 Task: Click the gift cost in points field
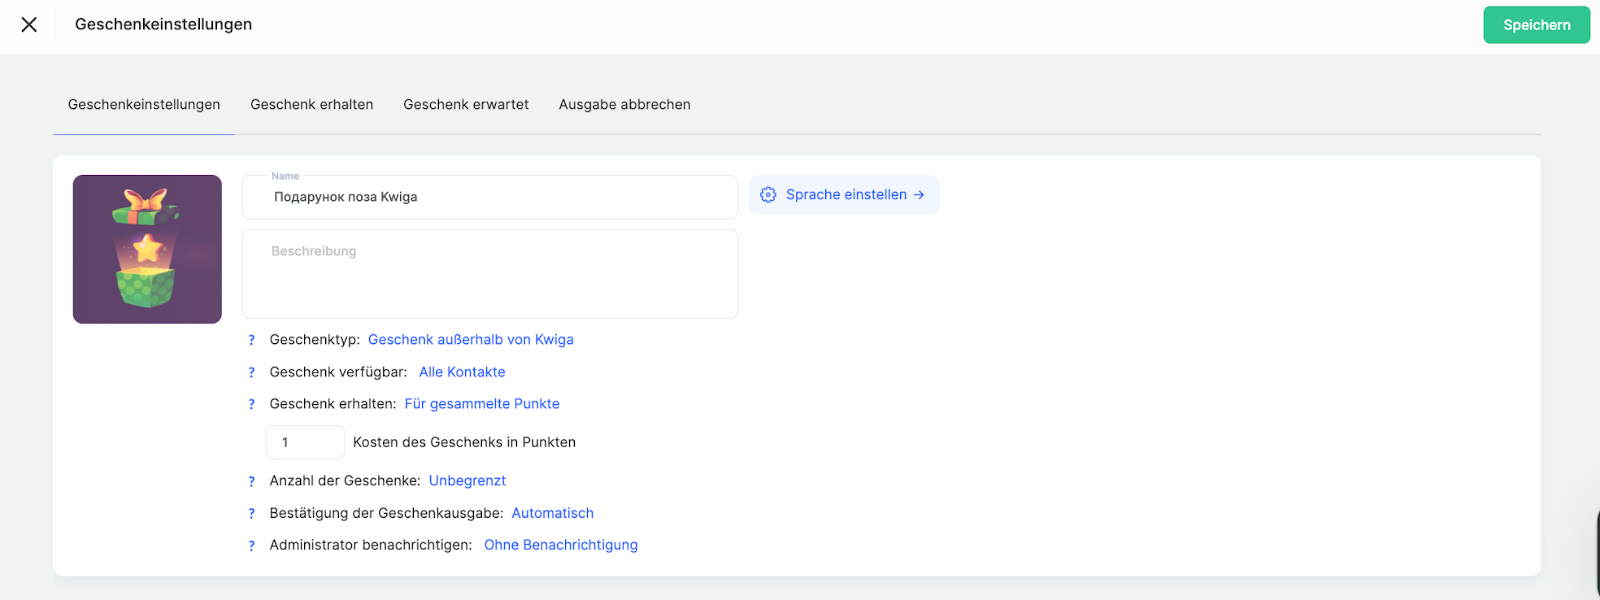click(305, 442)
